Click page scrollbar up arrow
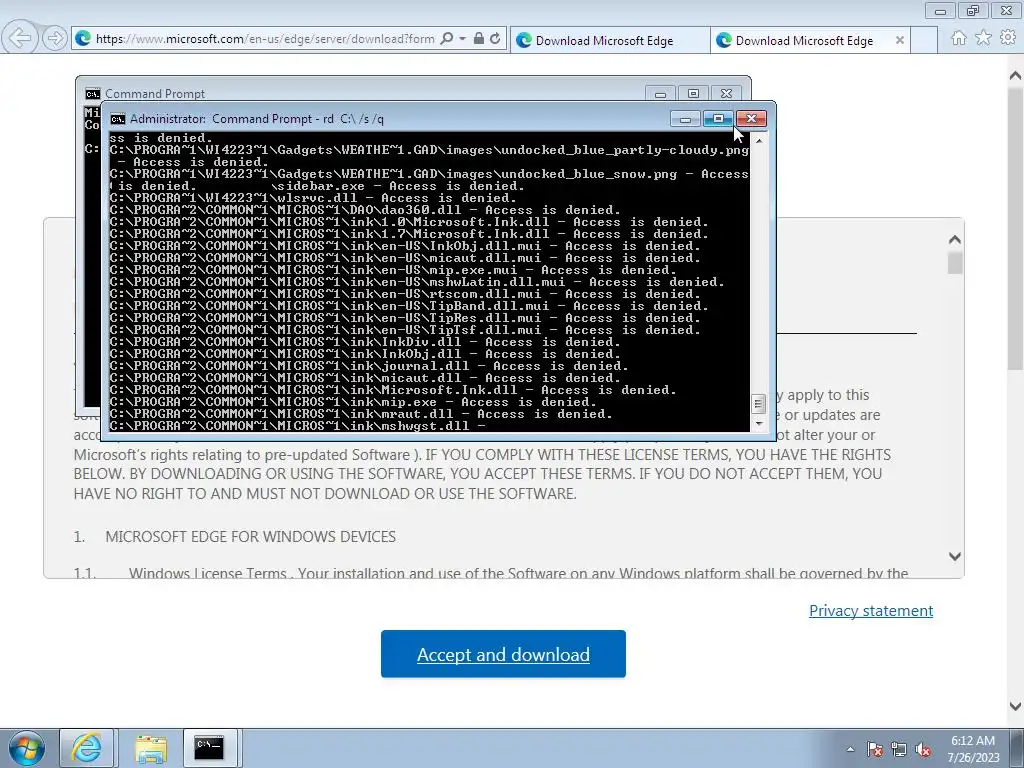The height and width of the screenshot is (768, 1024). 1016,76
